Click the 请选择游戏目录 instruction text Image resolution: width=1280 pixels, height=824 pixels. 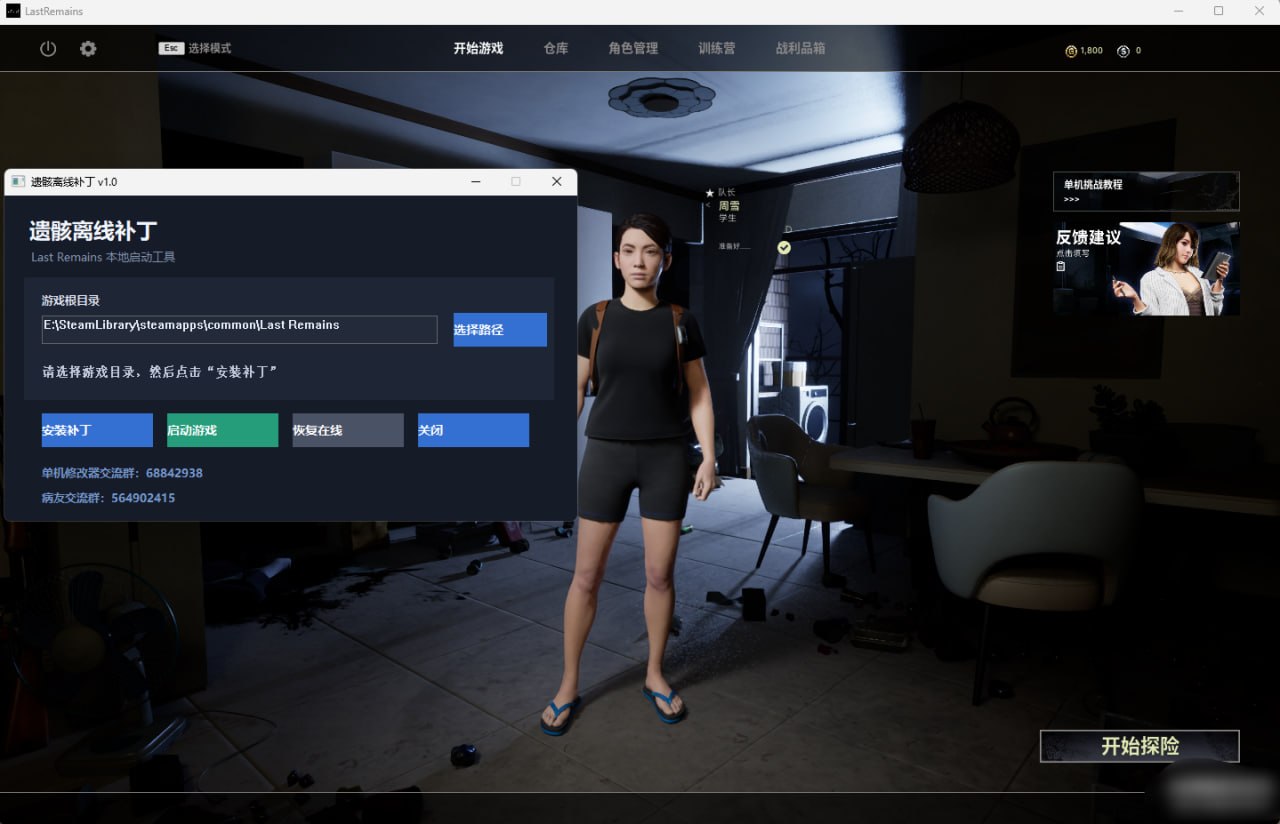(x=160, y=372)
